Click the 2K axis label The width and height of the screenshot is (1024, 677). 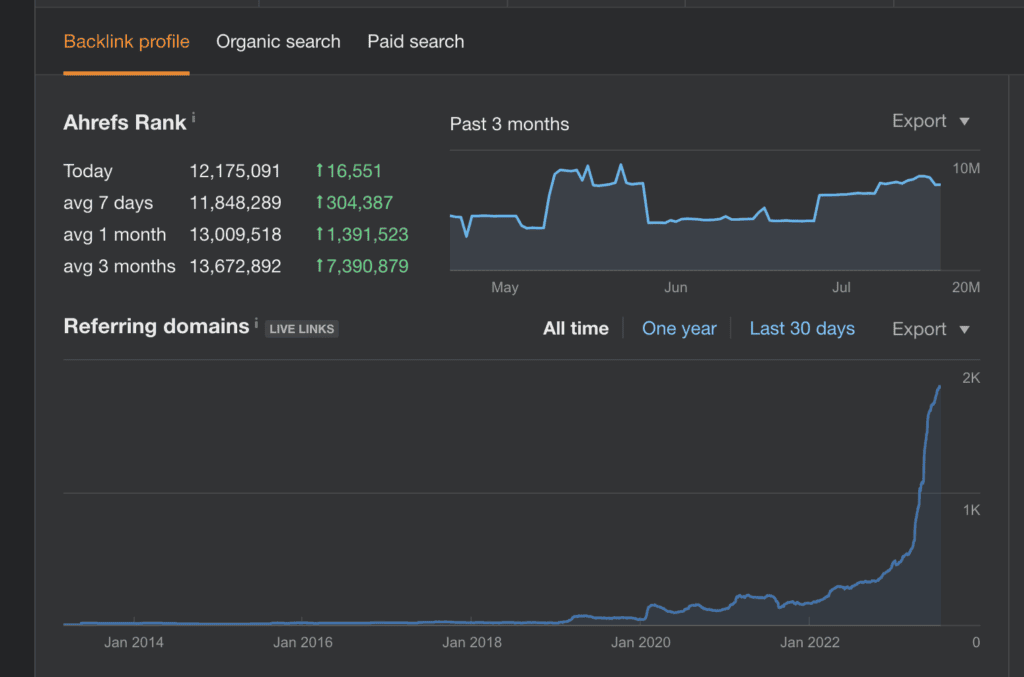[x=971, y=378]
